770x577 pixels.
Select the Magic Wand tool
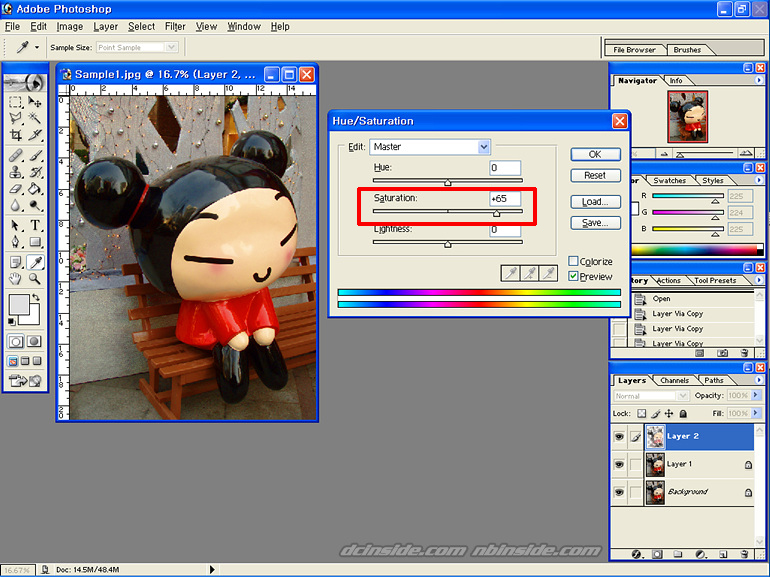pos(35,118)
